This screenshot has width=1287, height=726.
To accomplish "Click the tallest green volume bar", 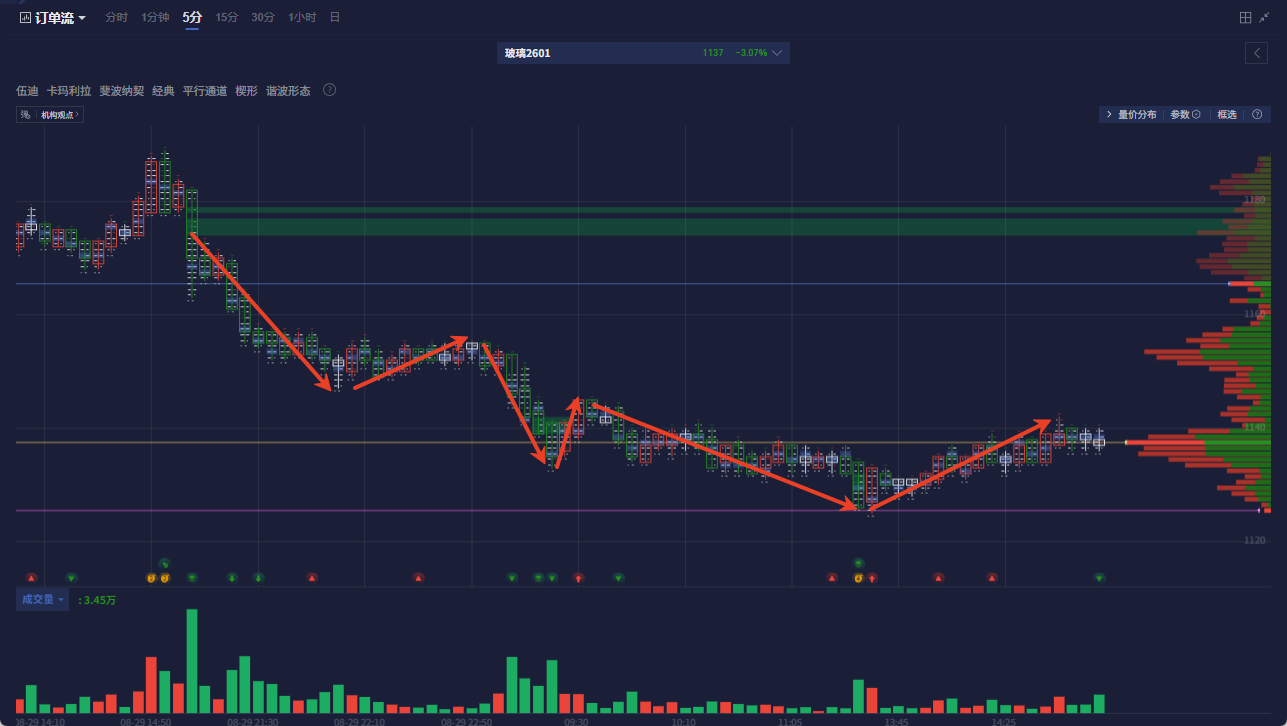I will (192, 661).
